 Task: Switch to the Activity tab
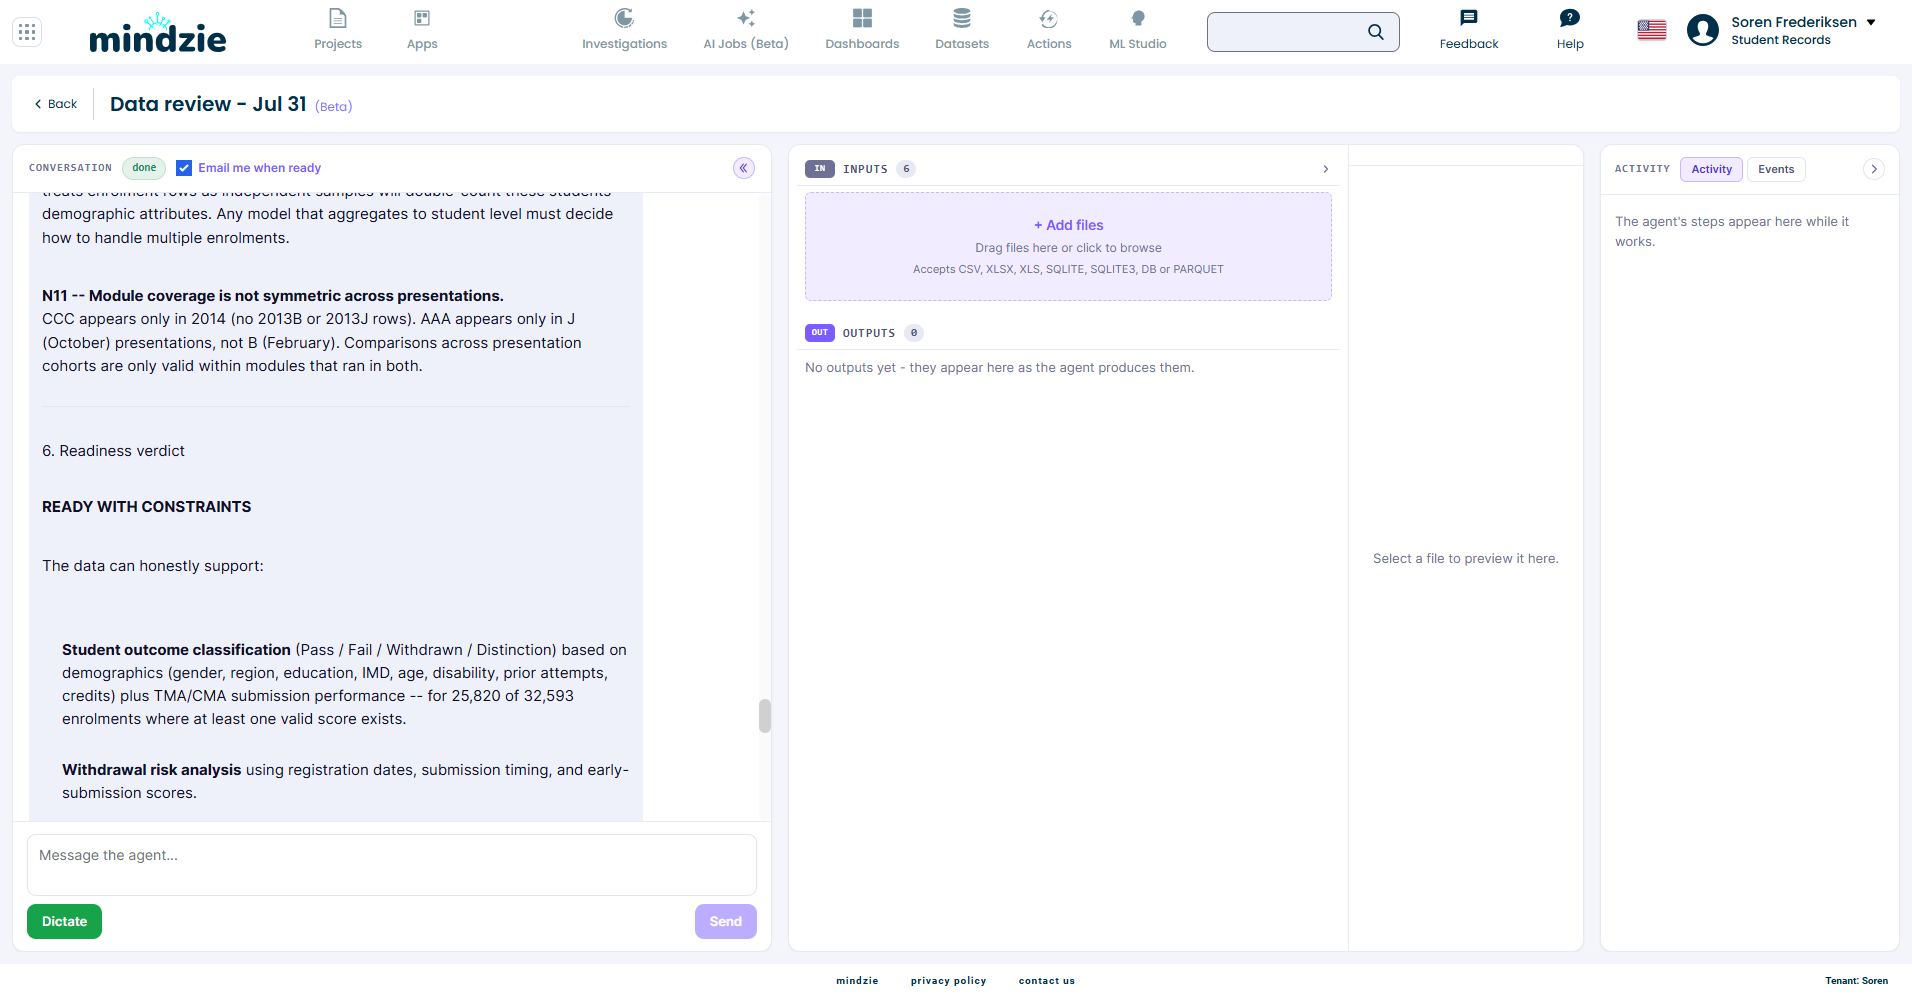[1712, 169]
